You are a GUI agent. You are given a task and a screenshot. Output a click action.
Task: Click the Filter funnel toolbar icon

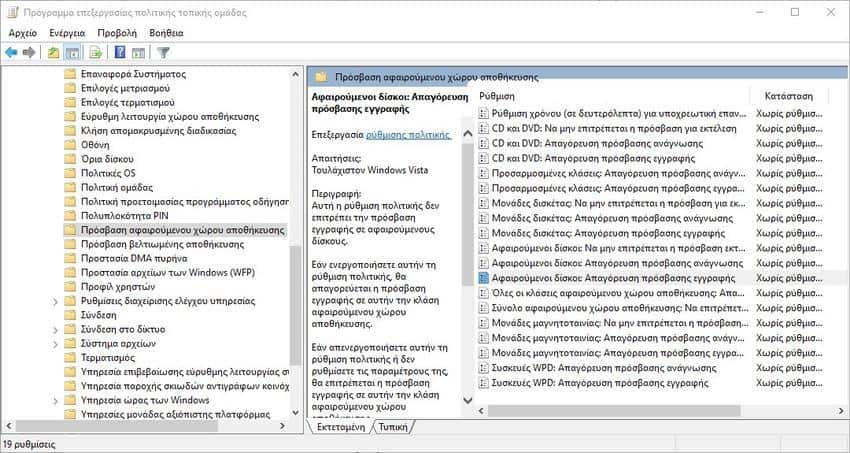coord(164,53)
